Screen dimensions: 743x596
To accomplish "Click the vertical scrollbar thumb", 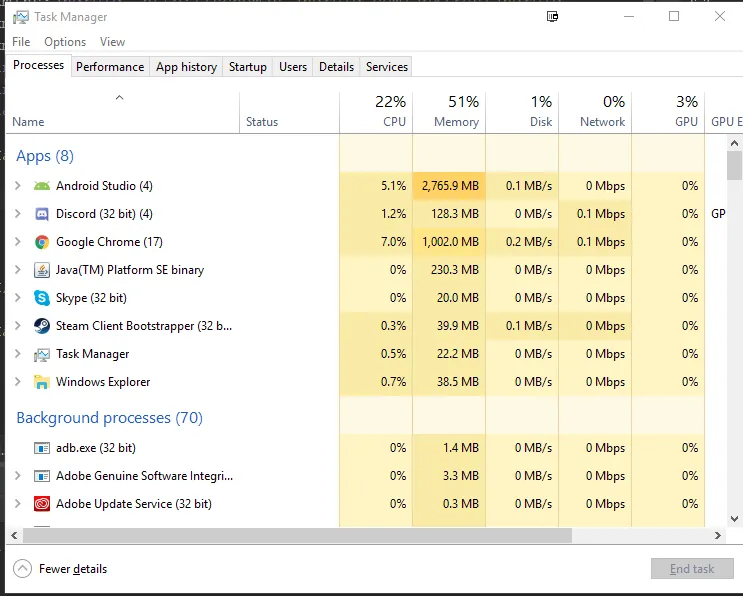I will pyautogui.click(x=734, y=165).
